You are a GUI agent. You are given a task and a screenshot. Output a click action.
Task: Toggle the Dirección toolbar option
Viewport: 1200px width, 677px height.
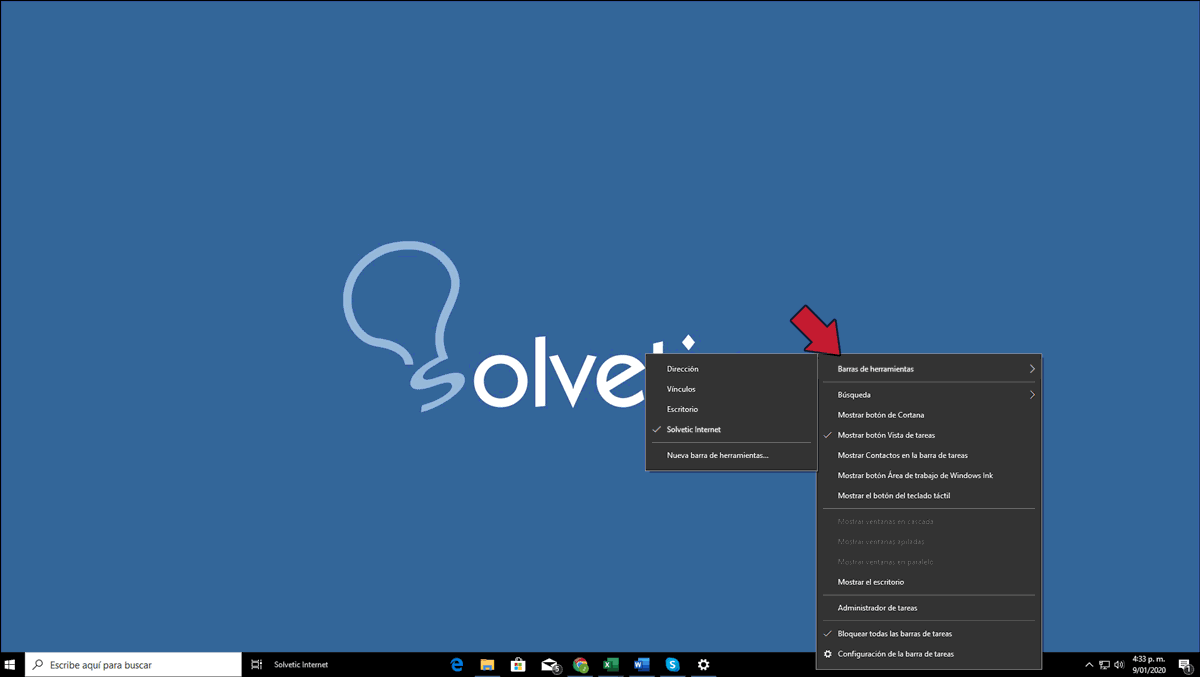pyautogui.click(x=732, y=369)
